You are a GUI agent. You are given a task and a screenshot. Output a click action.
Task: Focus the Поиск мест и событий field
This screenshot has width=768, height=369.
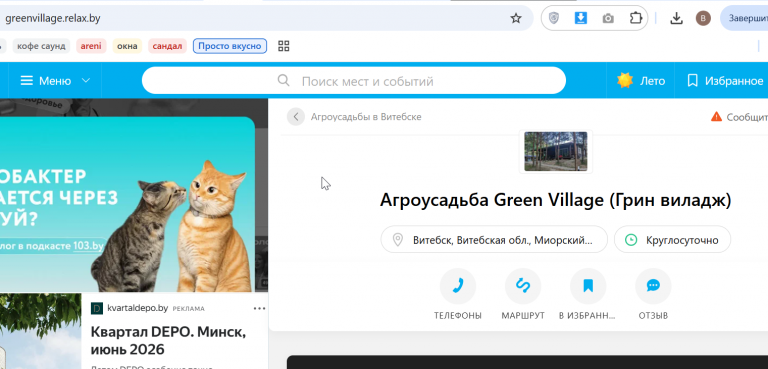coord(354,80)
